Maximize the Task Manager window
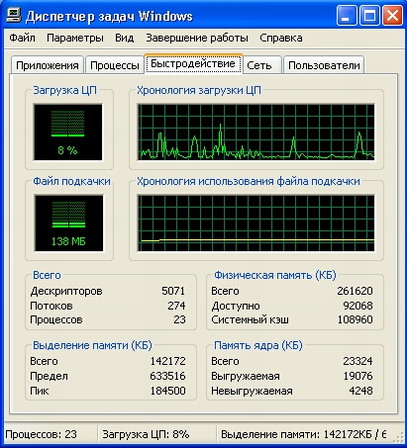 [369, 16]
